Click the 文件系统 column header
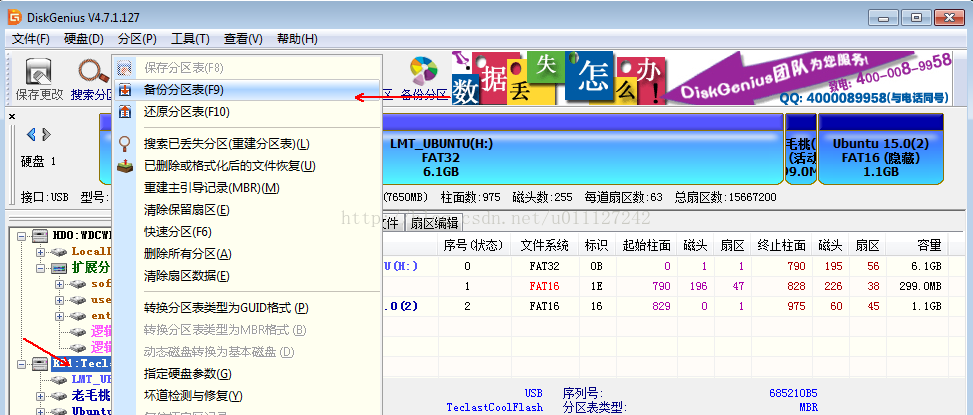This screenshot has height=415, width=973. coord(544,246)
